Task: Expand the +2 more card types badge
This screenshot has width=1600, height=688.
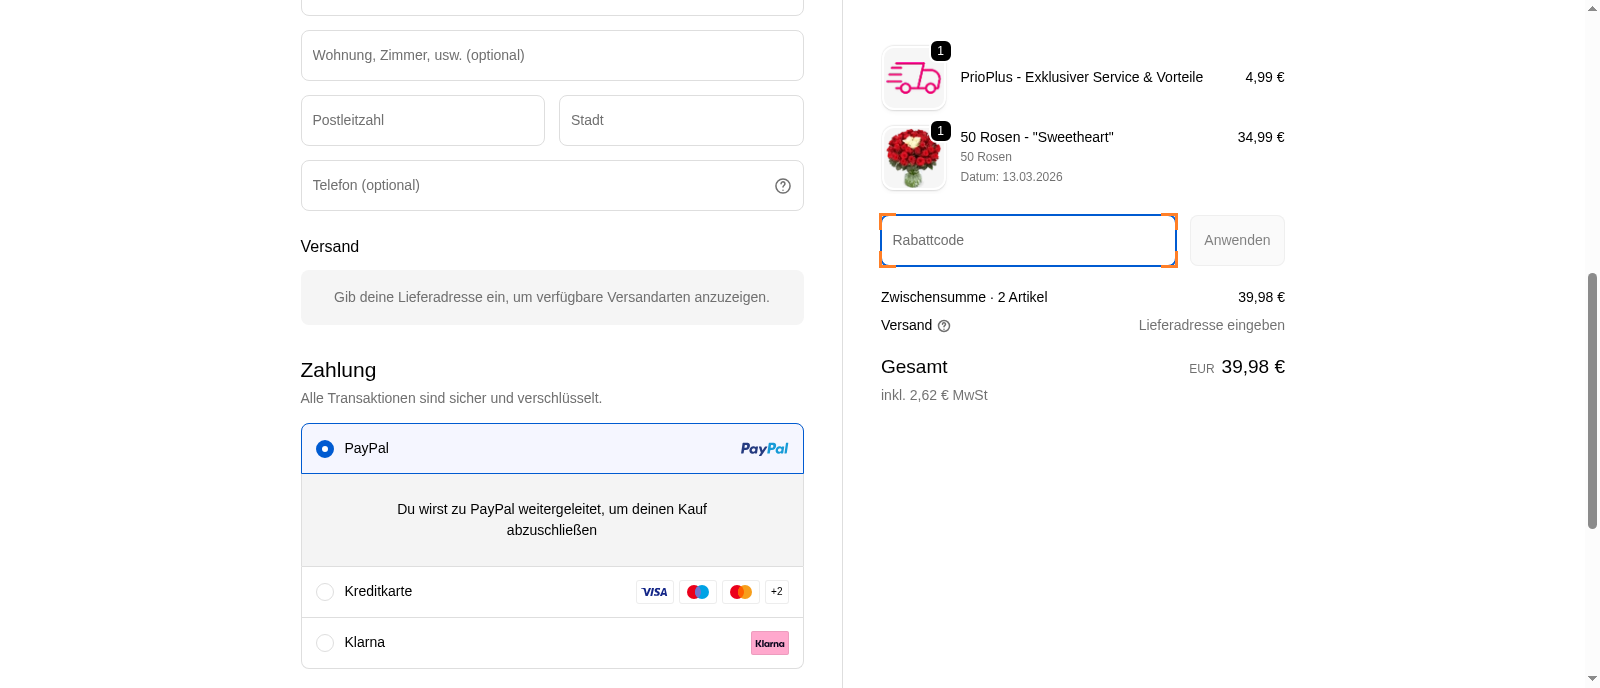Action: coord(777,592)
